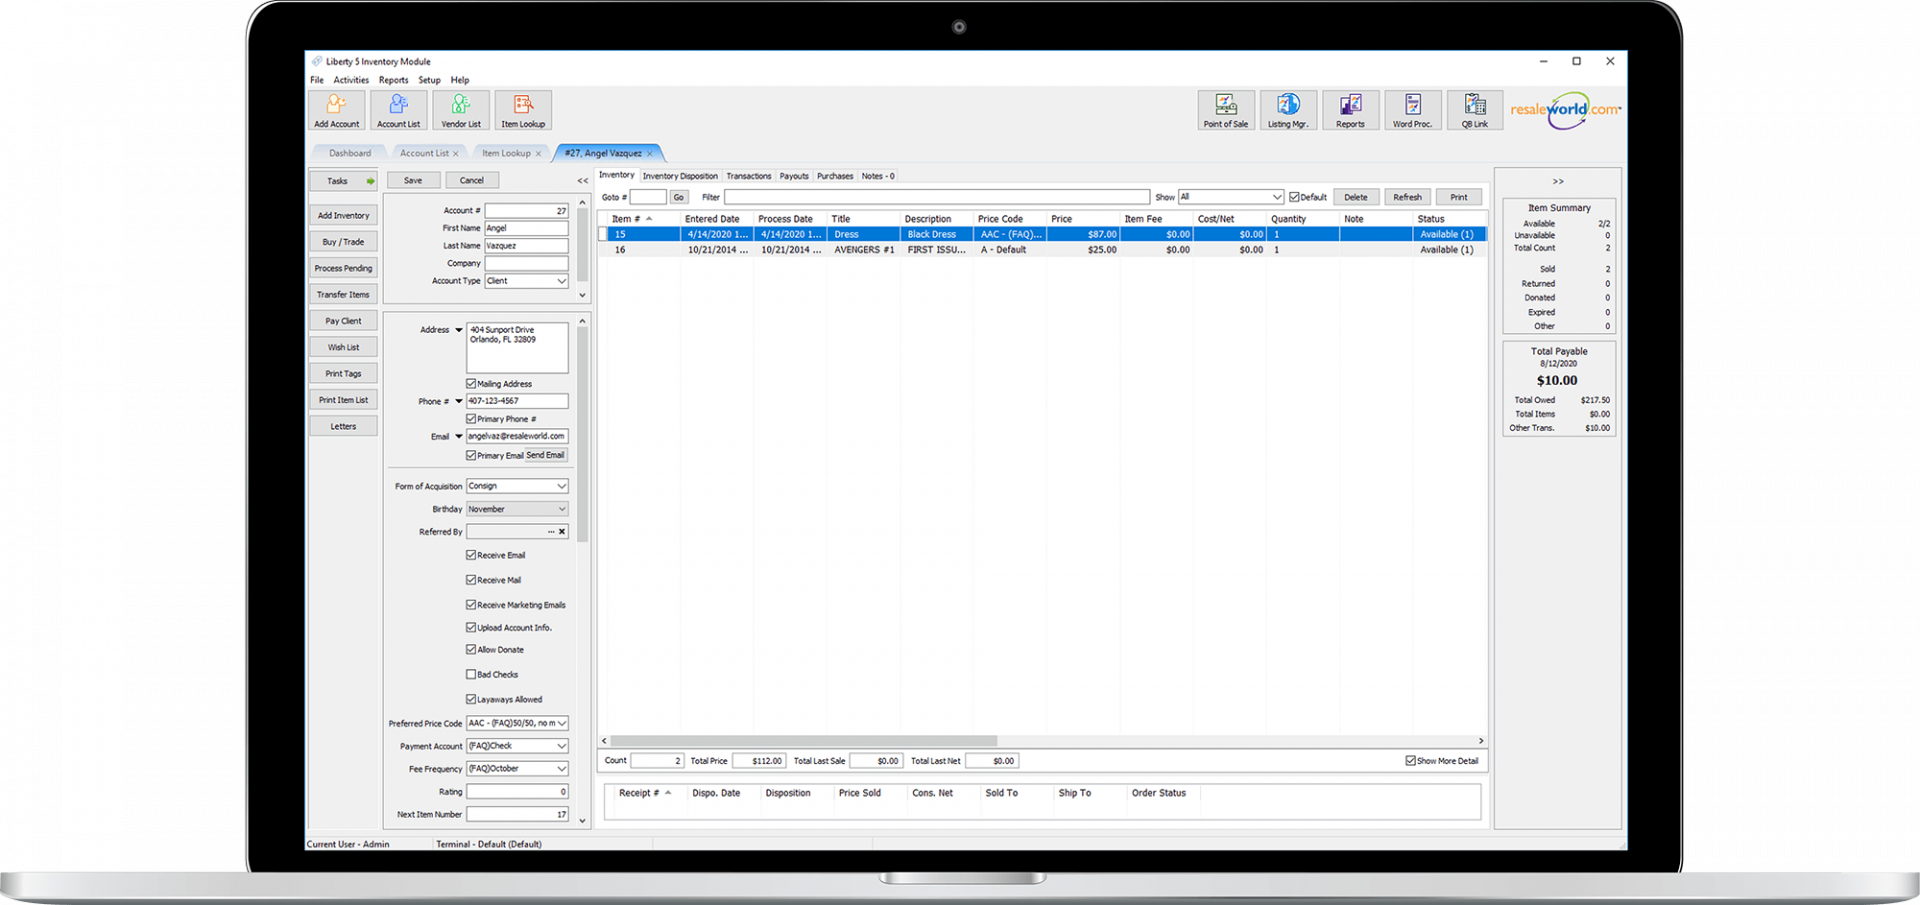Launch the Listing Mgr.
1920x905 pixels.
(1288, 110)
